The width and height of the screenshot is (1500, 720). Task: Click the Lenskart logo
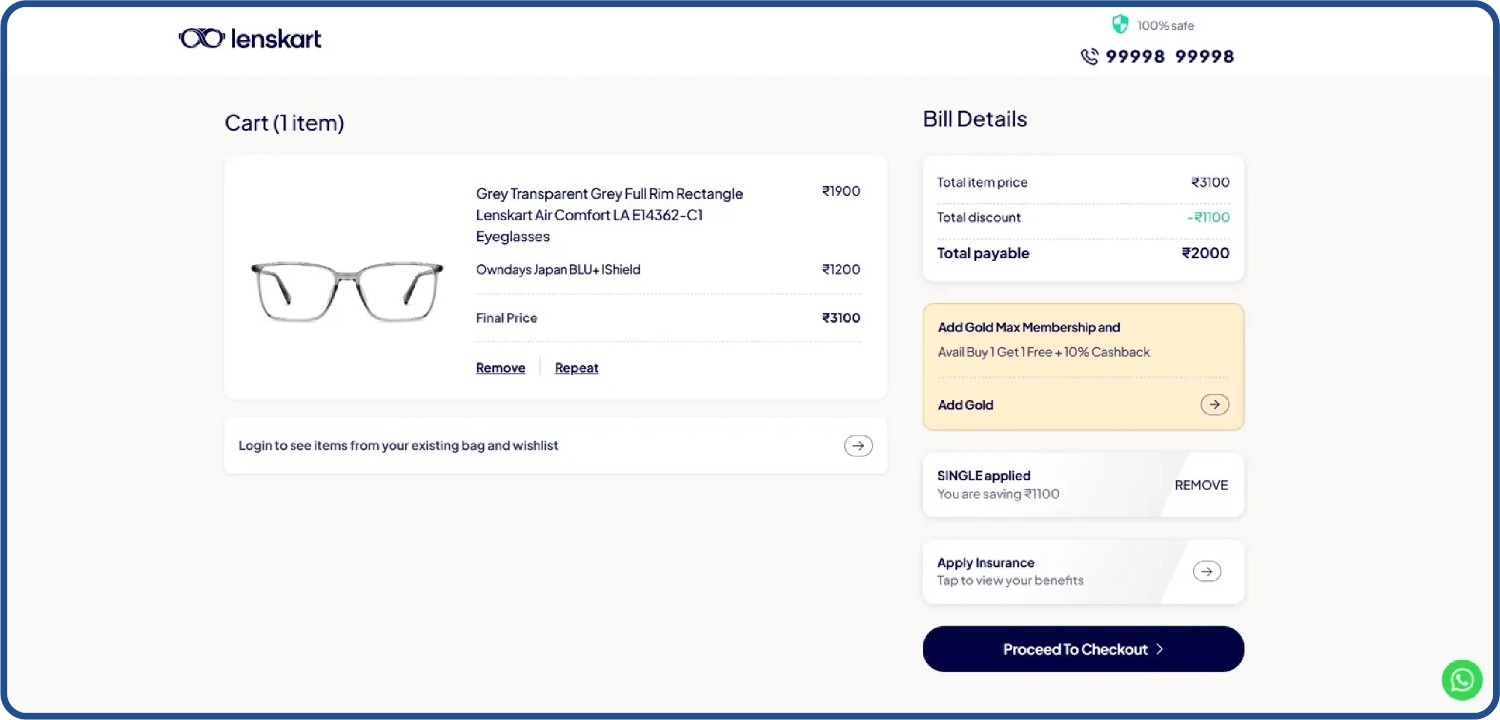[249, 38]
